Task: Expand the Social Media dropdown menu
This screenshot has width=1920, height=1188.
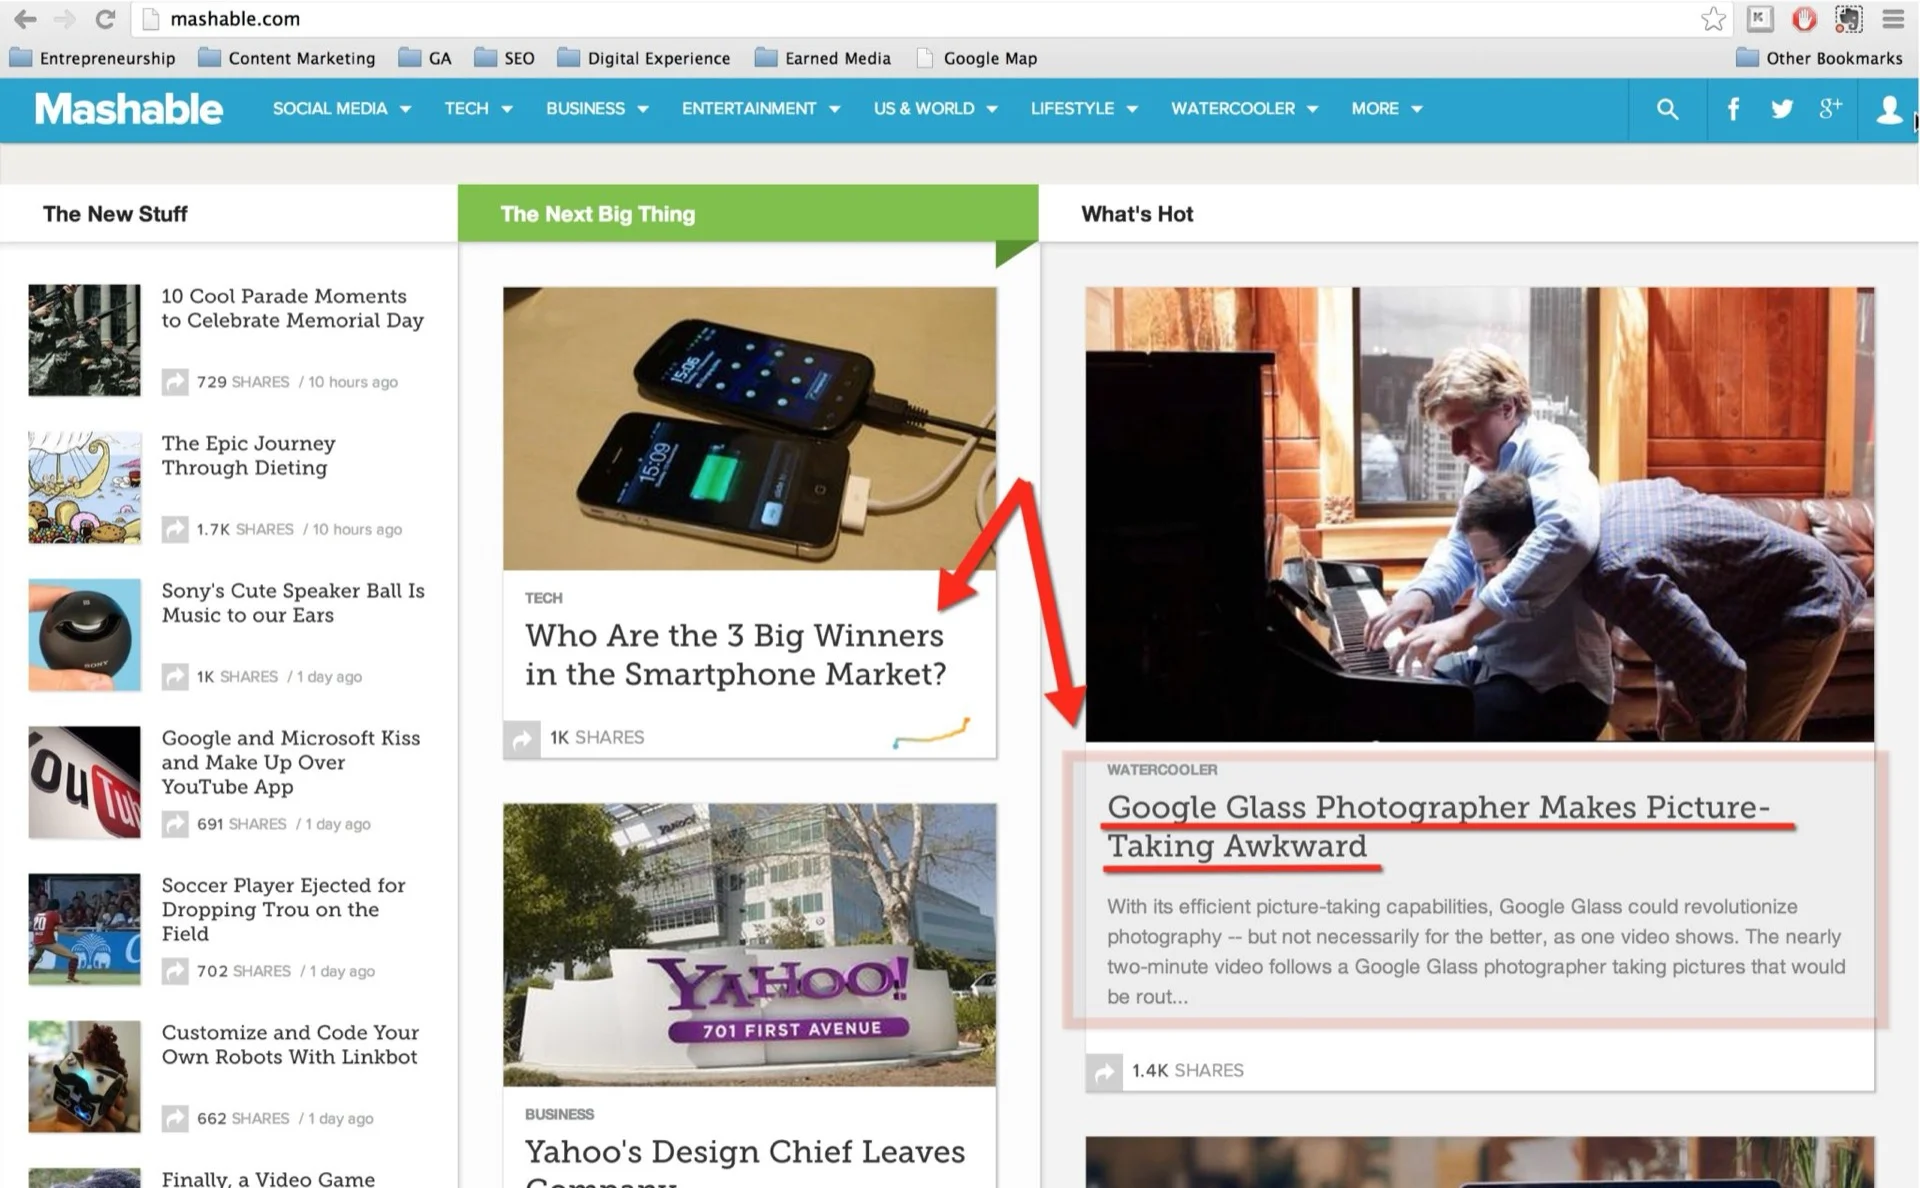Action: pos(341,109)
